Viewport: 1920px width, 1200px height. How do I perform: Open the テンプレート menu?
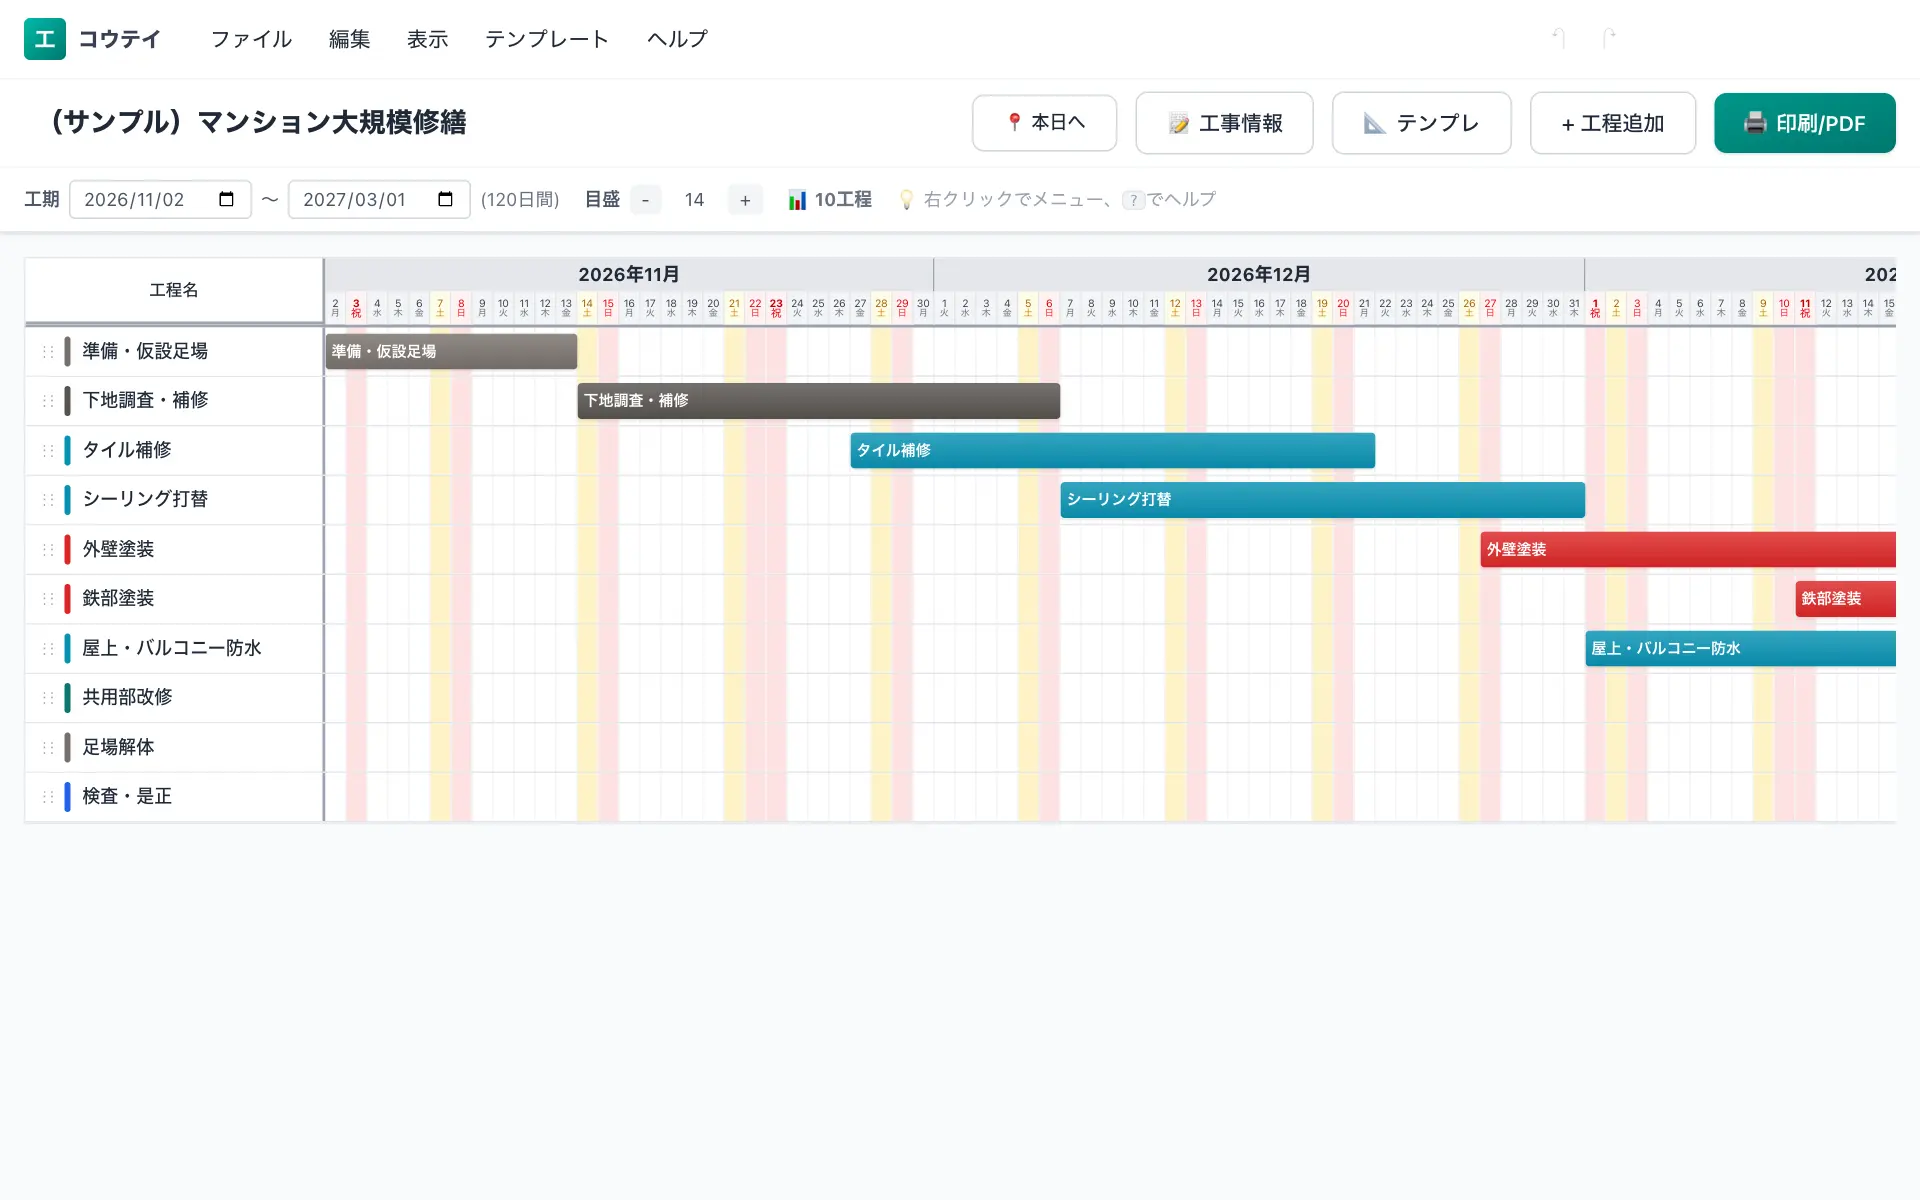point(547,39)
